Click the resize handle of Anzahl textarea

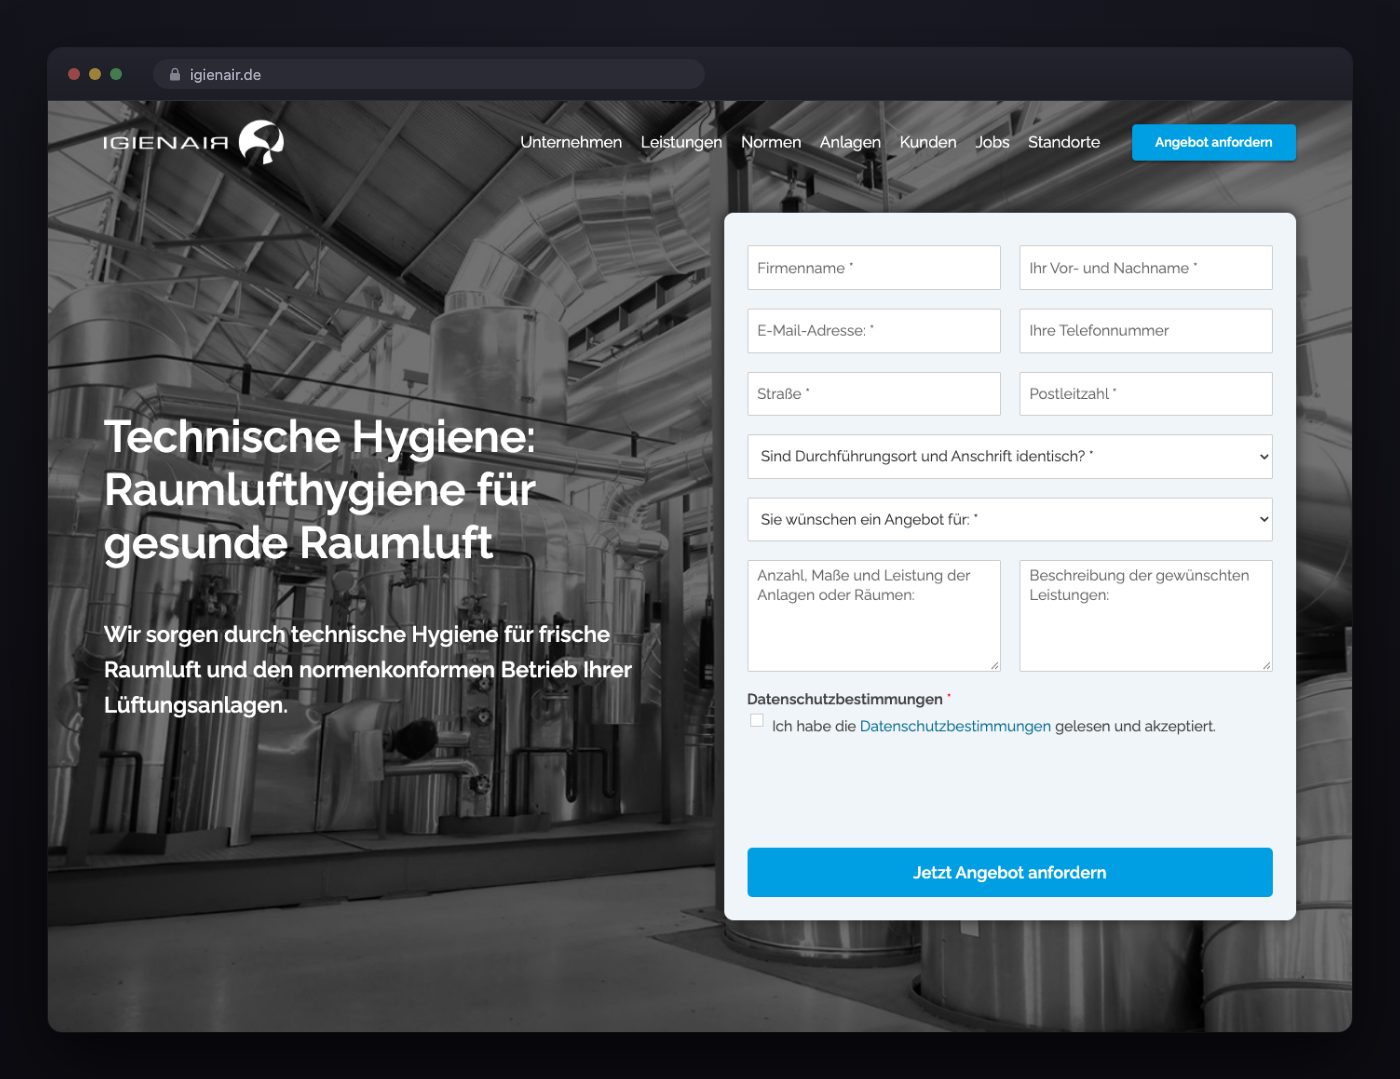coord(994,665)
